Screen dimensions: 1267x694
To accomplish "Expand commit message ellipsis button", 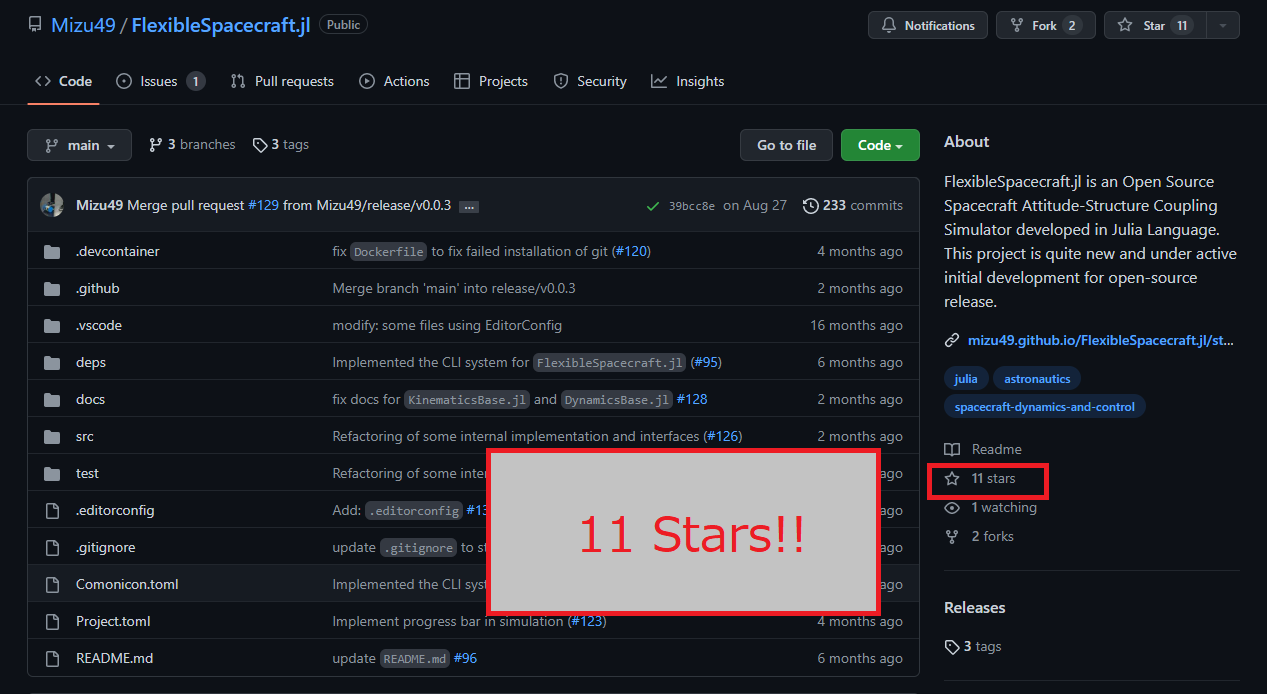I will (x=469, y=206).
